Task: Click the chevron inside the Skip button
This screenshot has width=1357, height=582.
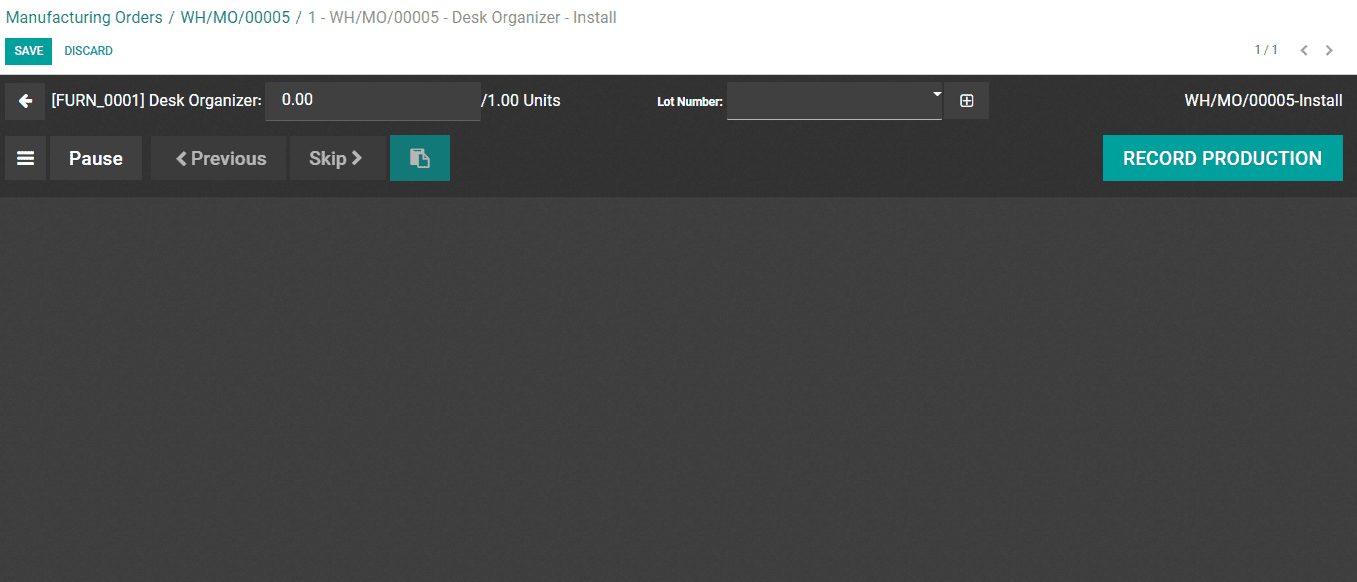Action: tap(359, 157)
